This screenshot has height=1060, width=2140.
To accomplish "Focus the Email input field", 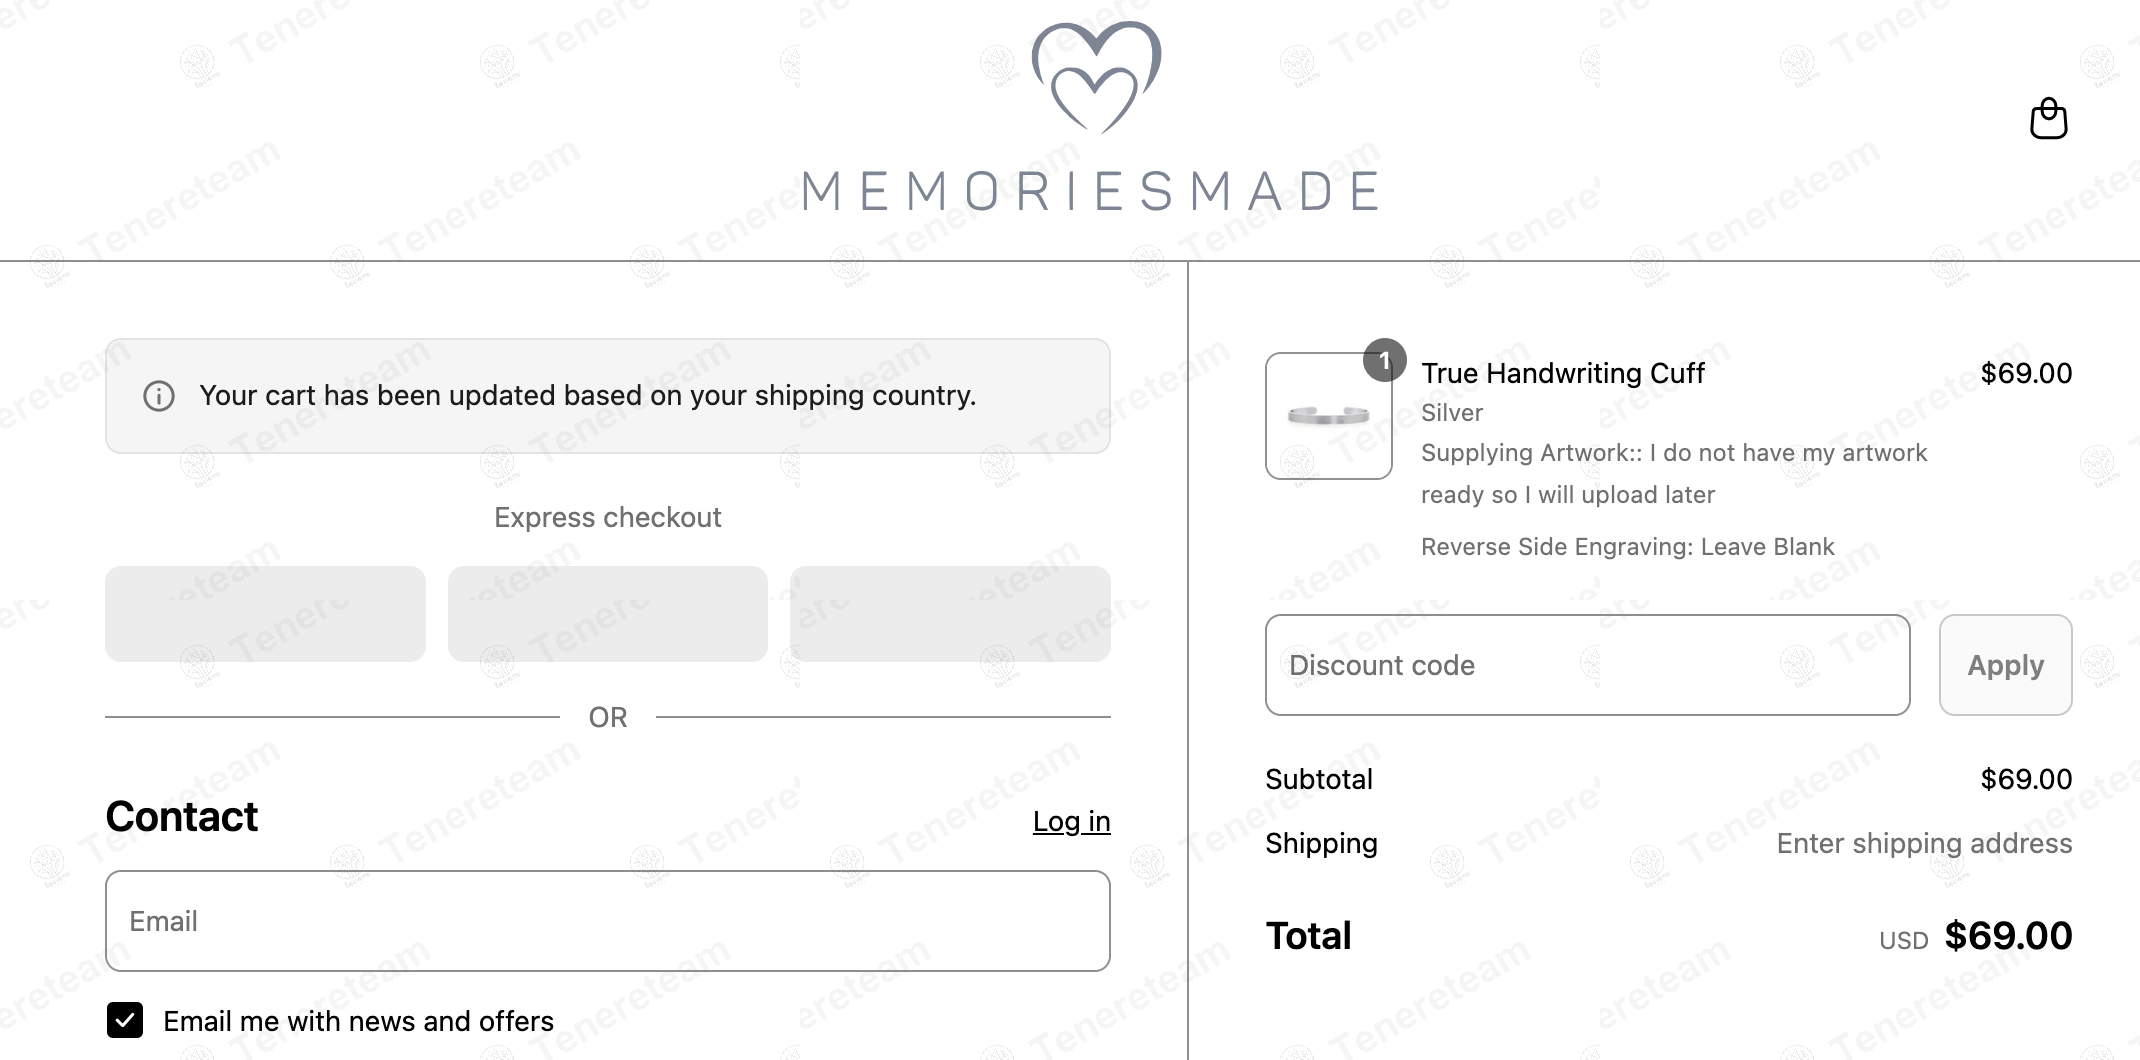I will tap(607, 921).
